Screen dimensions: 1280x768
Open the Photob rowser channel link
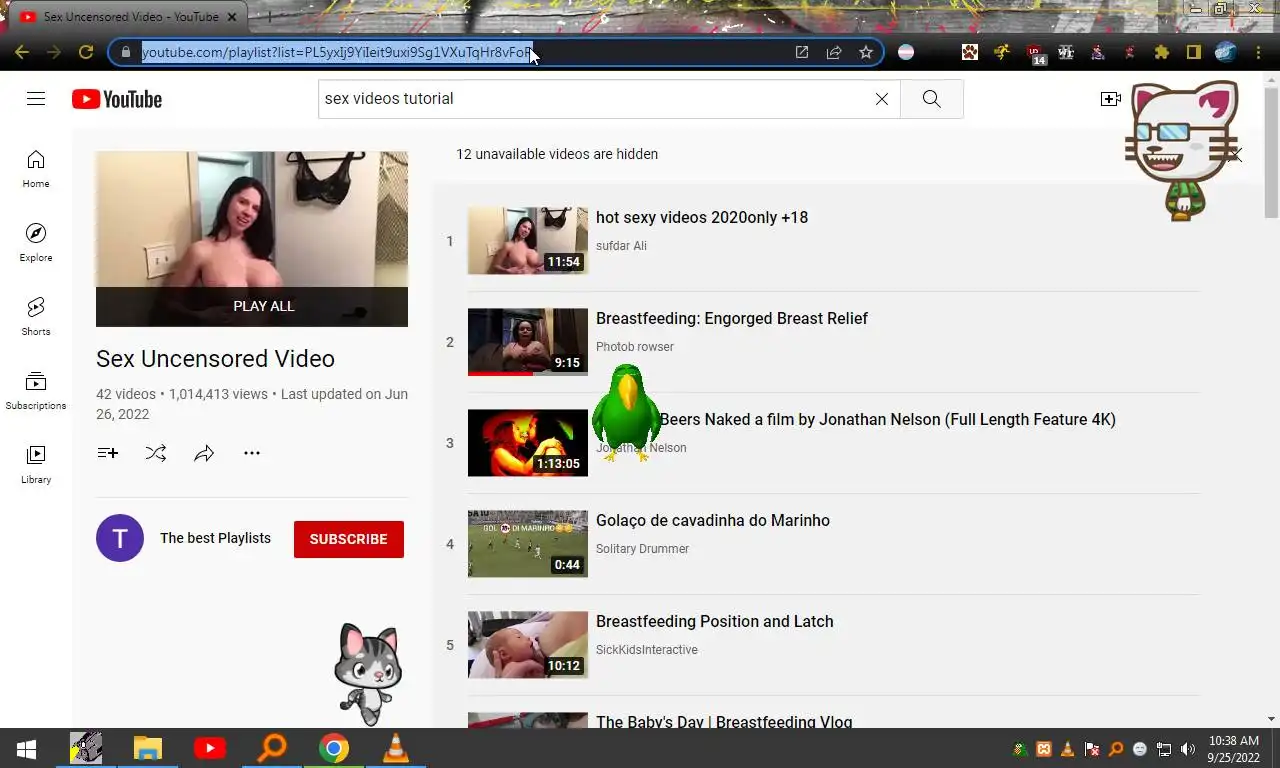[x=635, y=347]
